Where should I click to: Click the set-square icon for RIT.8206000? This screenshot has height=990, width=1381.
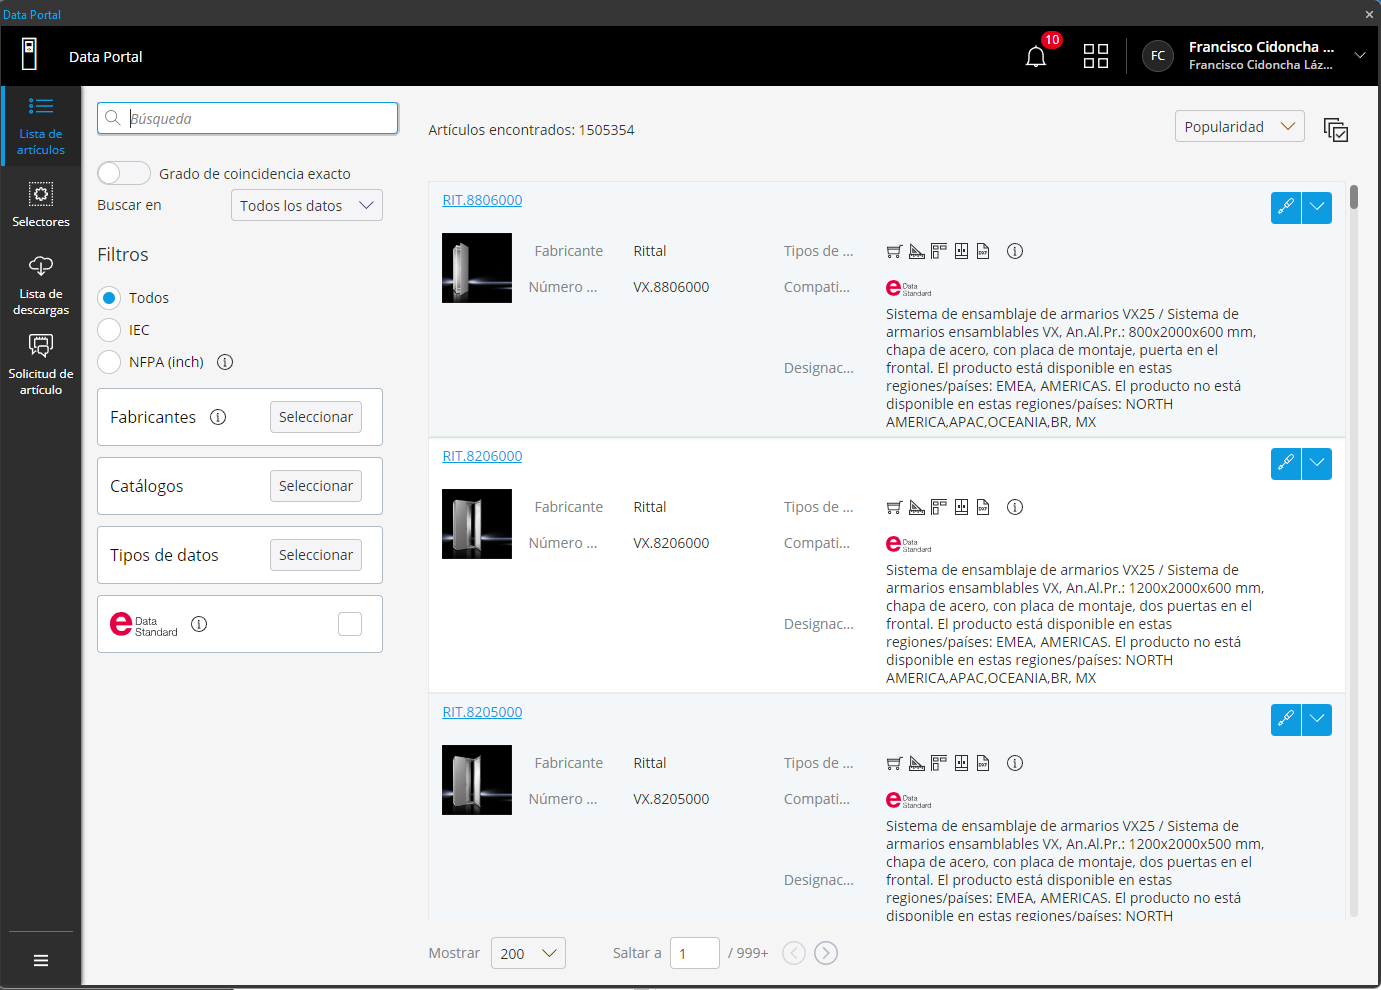click(x=917, y=507)
